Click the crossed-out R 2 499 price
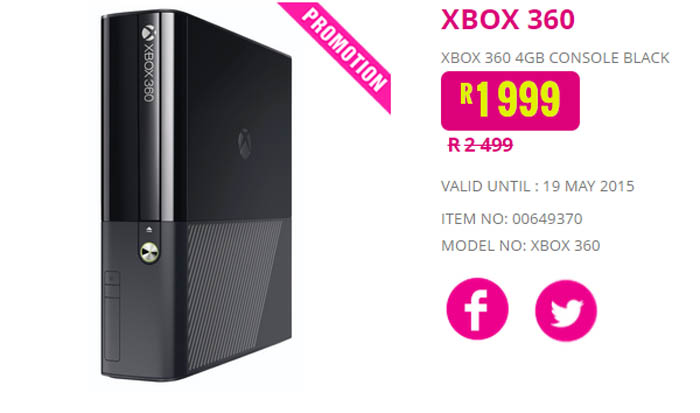The width and height of the screenshot is (700, 413). [x=480, y=145]
